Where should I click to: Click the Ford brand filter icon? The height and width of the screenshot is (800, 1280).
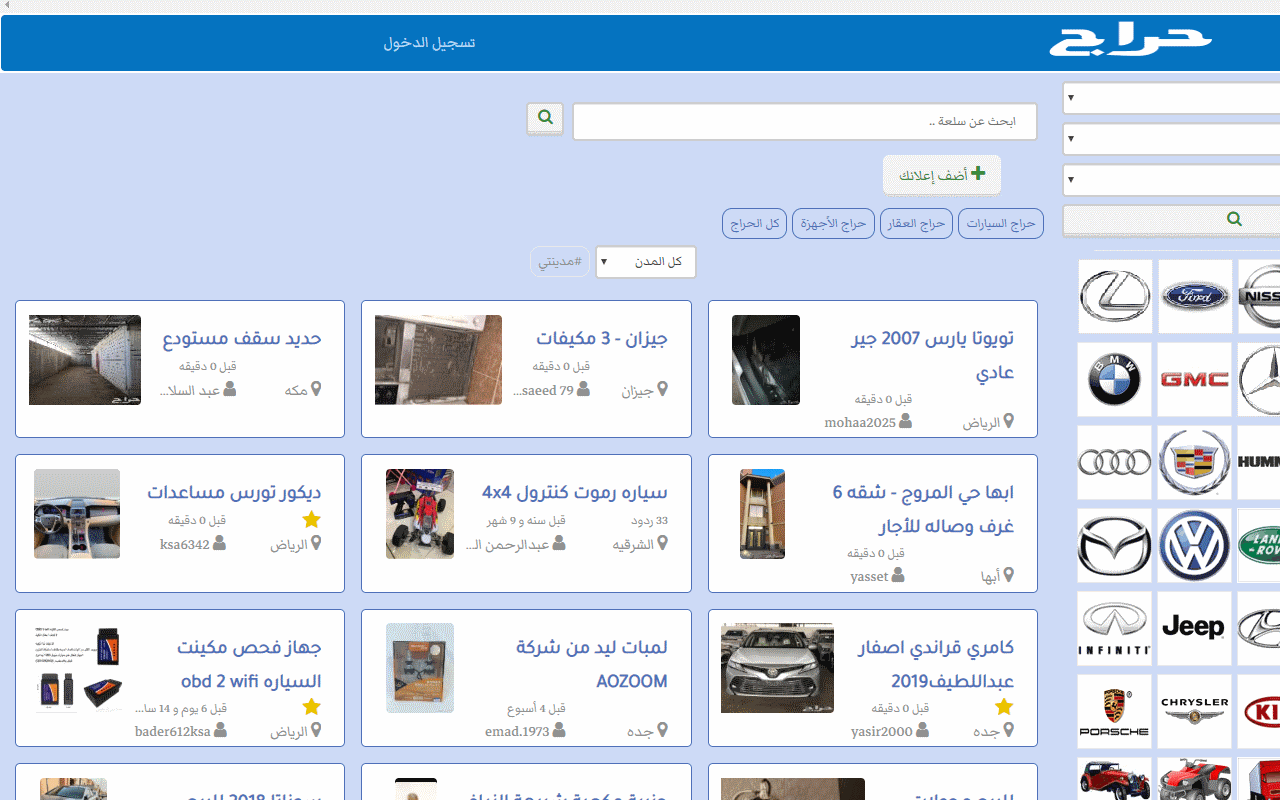click(1194, 295)
